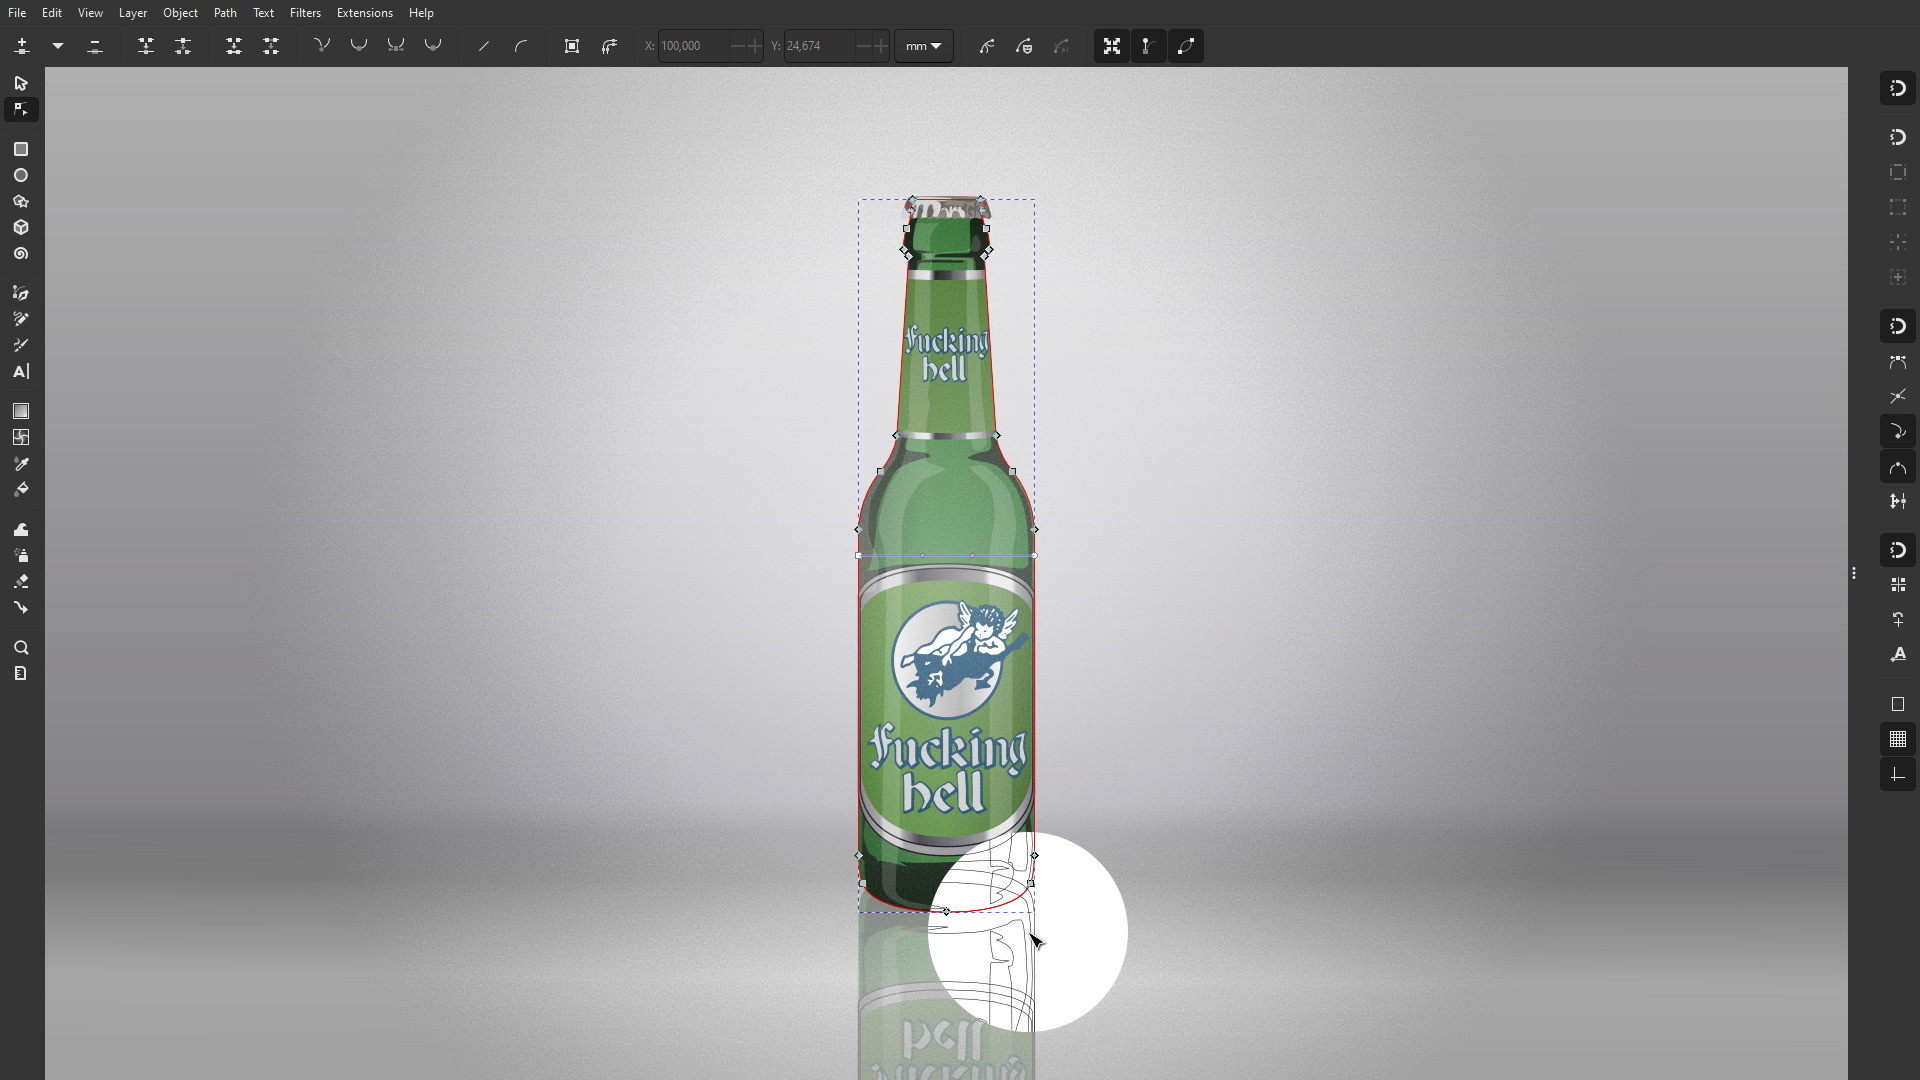Select the Pen (Bezier) tool
The height and width of the screenshot is (1080, 1920).
(21, 293)
